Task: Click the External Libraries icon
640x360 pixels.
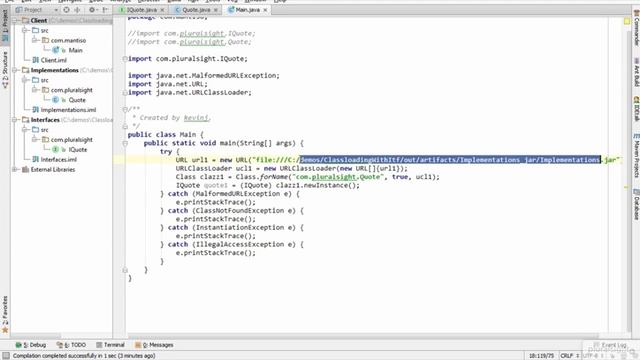Action: (x=25, y=169)
